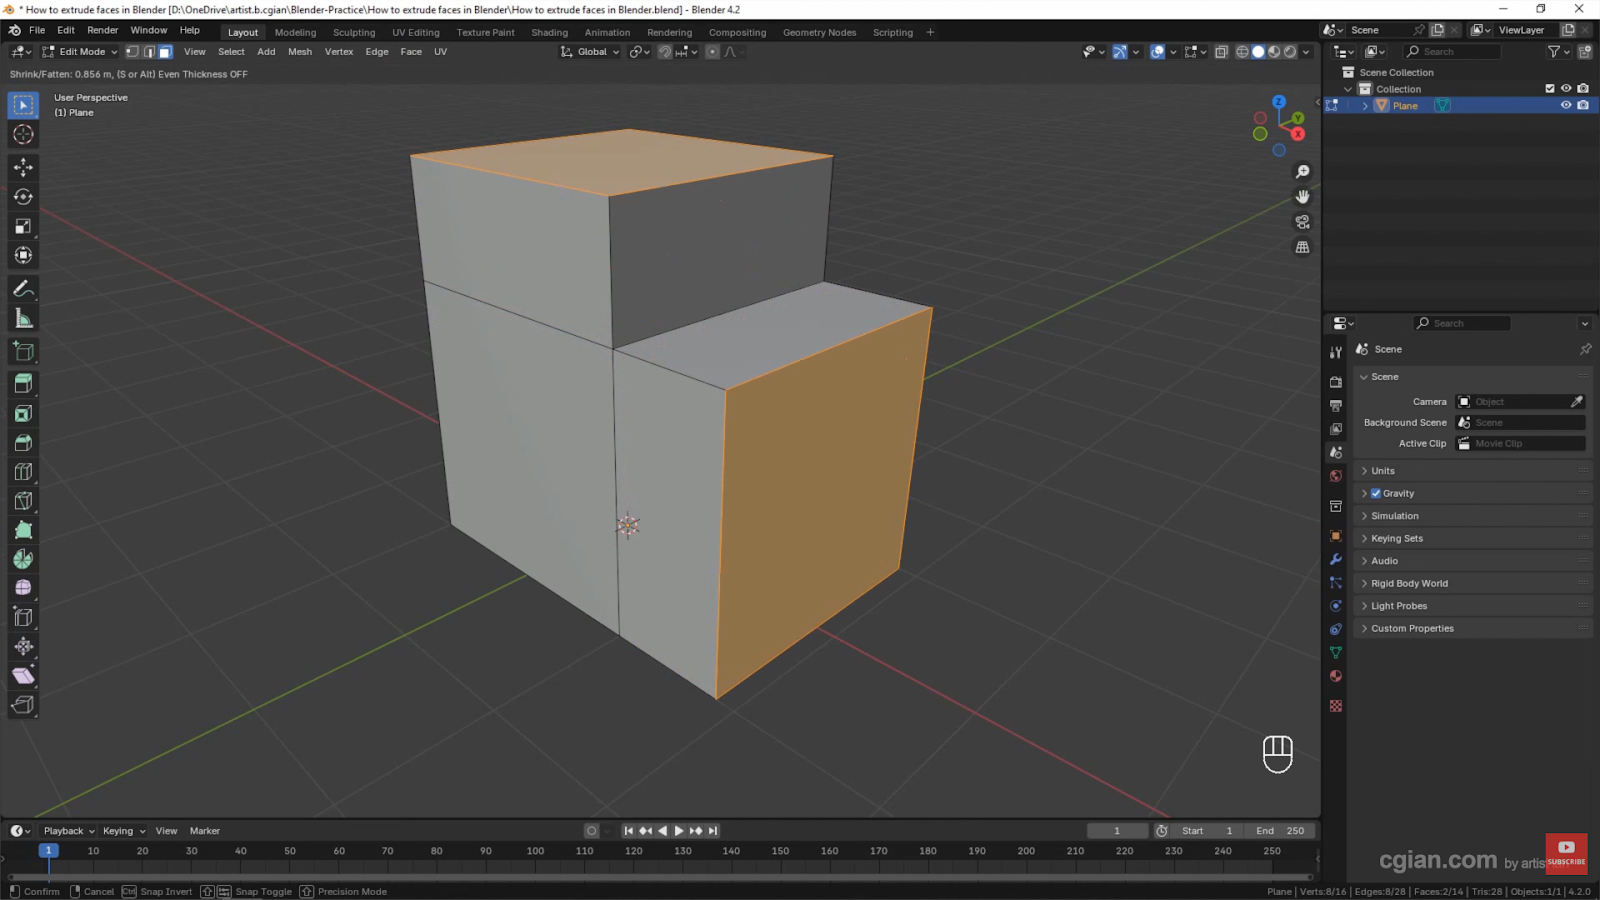Toggle X-ray view in viewport header
The width and height of the screenshot is (1600, 900).
[x=1221, y=52]
